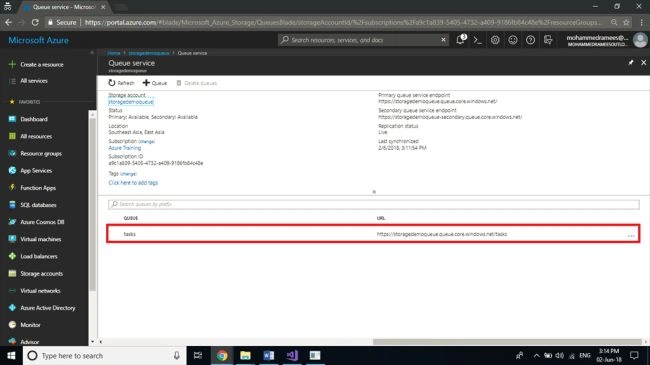Open the storagedemoqueue storage account link

click(131, 102)
